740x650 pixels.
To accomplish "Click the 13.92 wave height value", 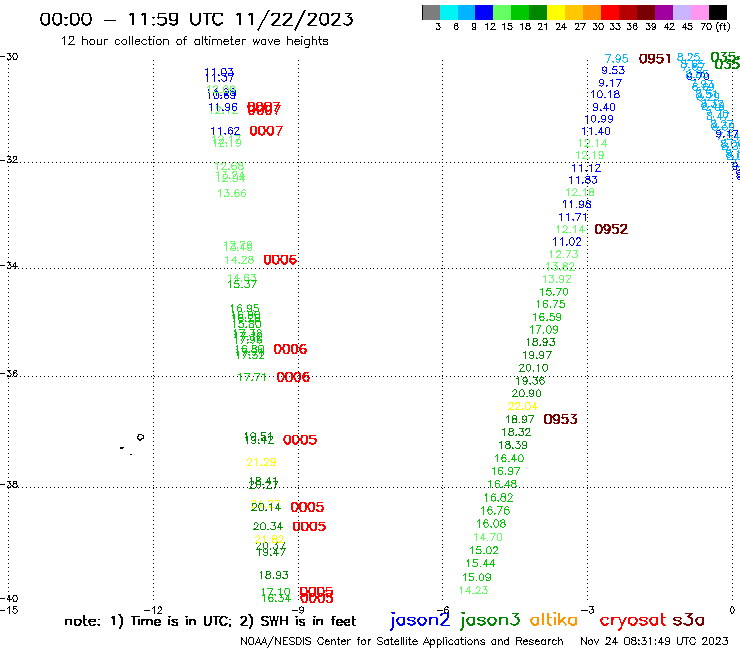I will point(557,279).
